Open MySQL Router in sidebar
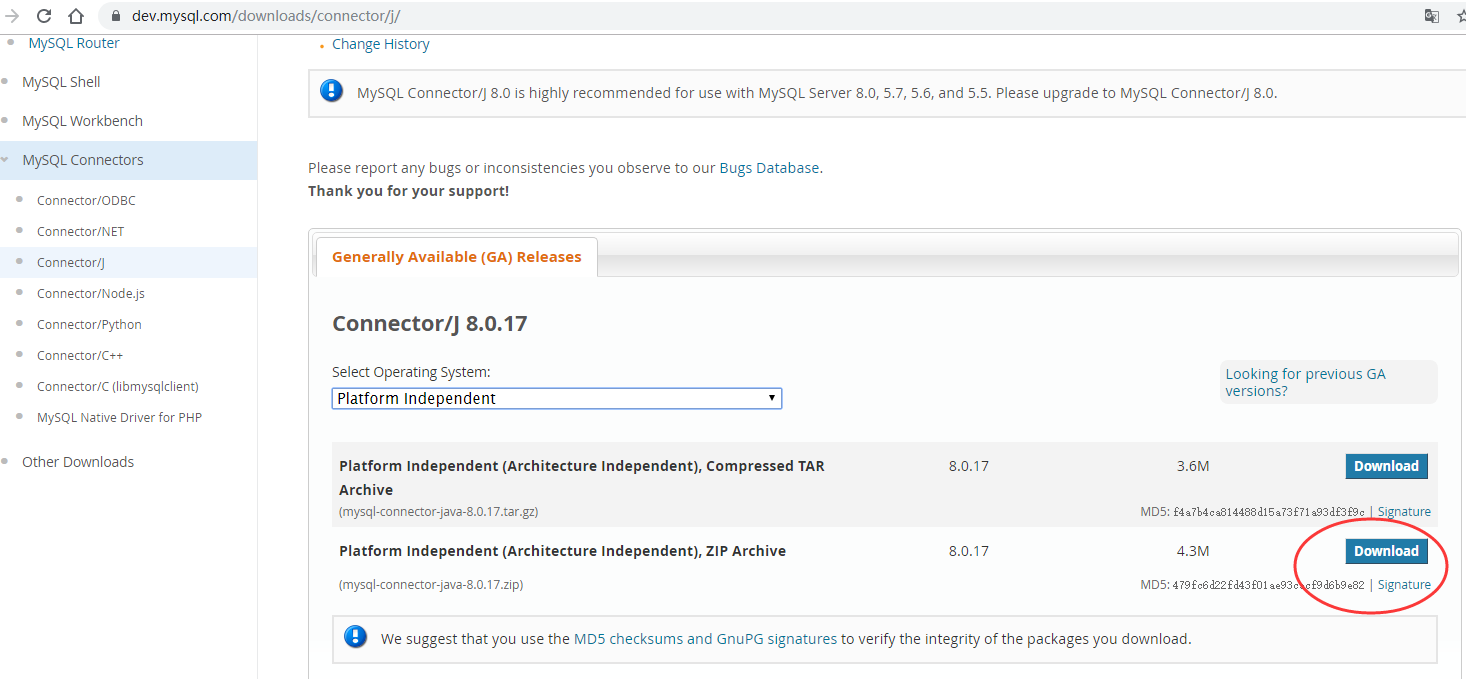 pyautogui.click(x=74, y=43)
